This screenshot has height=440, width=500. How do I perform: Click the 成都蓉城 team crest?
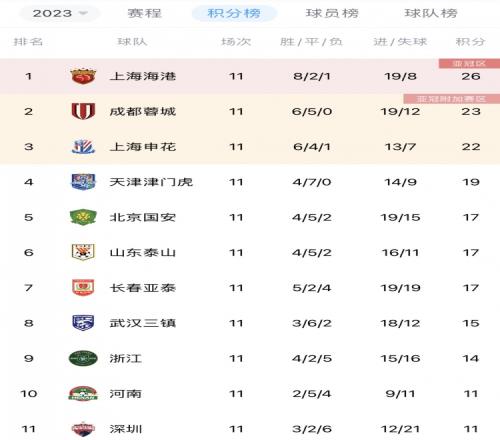[83, 111]
